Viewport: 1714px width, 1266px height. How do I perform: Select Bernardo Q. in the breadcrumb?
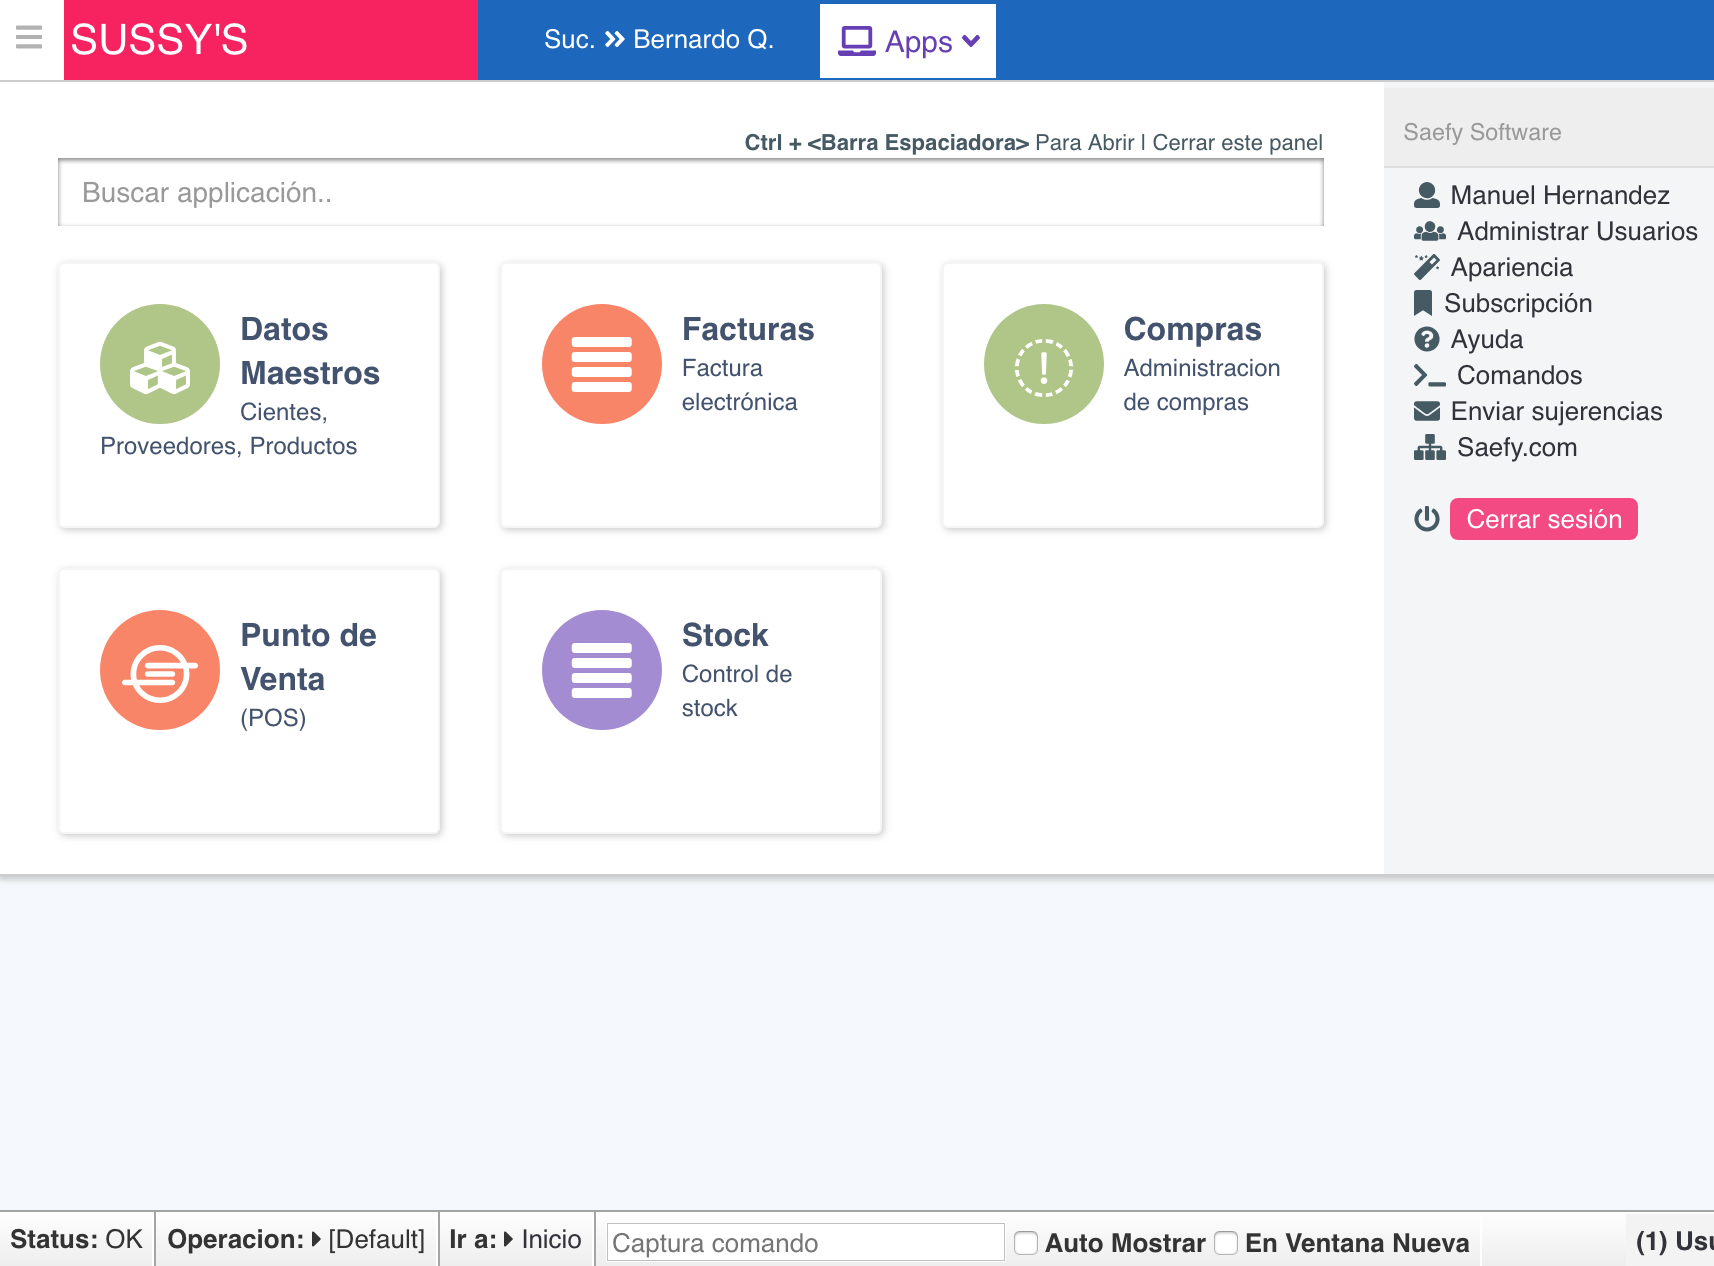pyautogui.click(x=704, y=40)
